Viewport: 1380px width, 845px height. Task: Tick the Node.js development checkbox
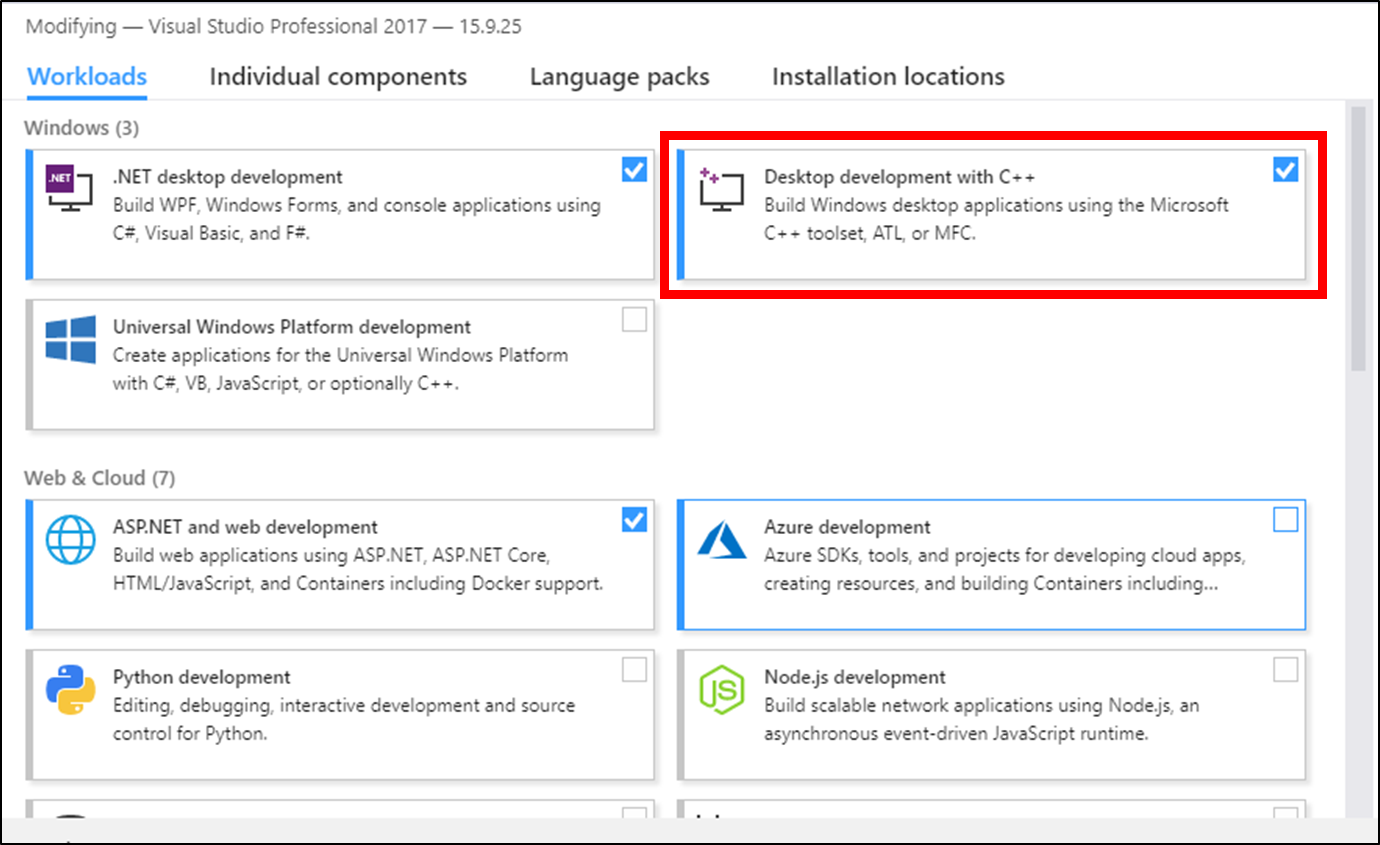[1285, 670]
